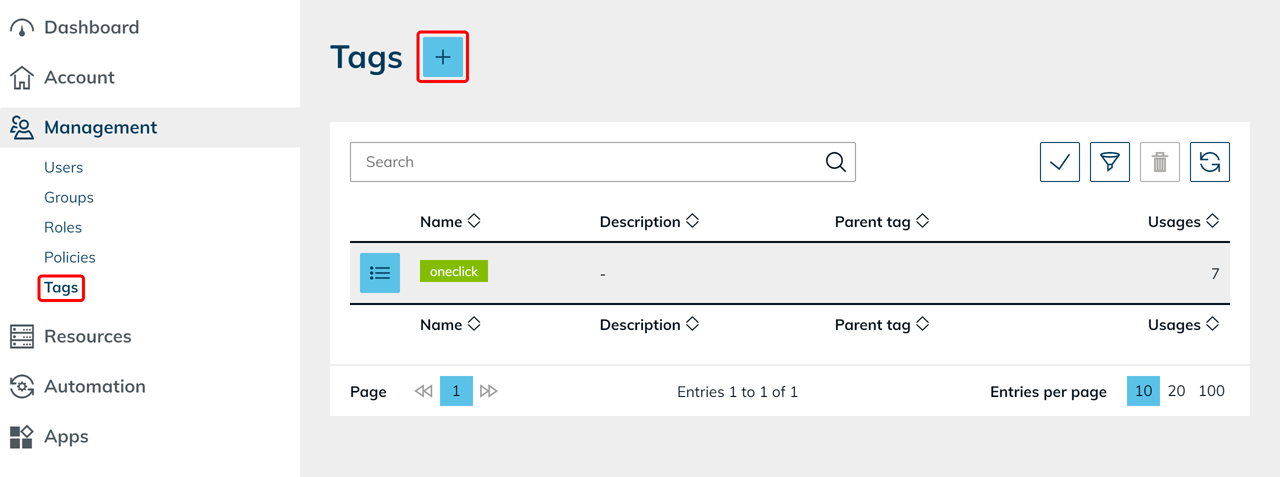Open the oneclick row actions menu icon
The width and height of the screenshot is (1280, 477).
[380, 273]
